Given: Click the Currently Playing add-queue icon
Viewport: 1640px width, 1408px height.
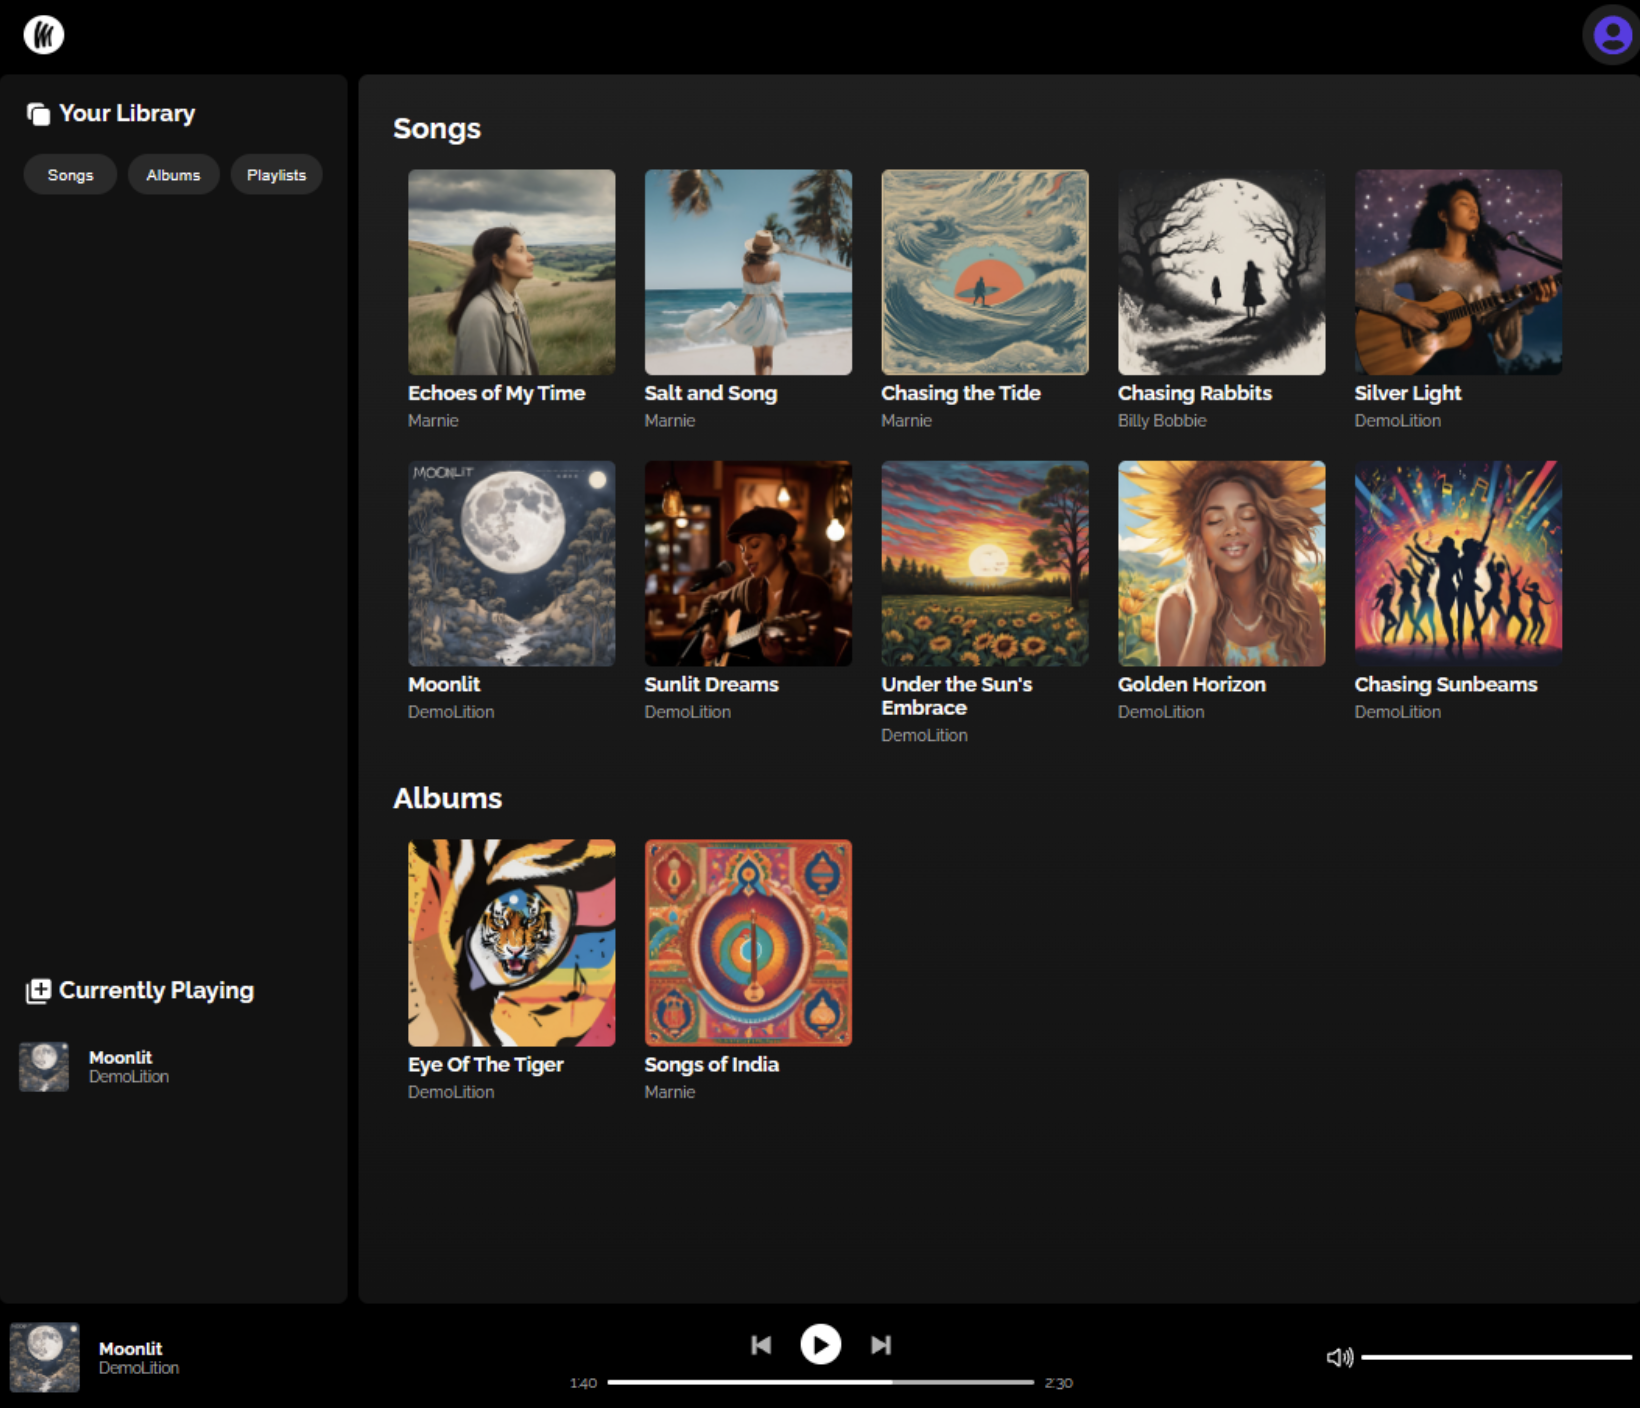Looking at the screenshot, I should 38,991.
